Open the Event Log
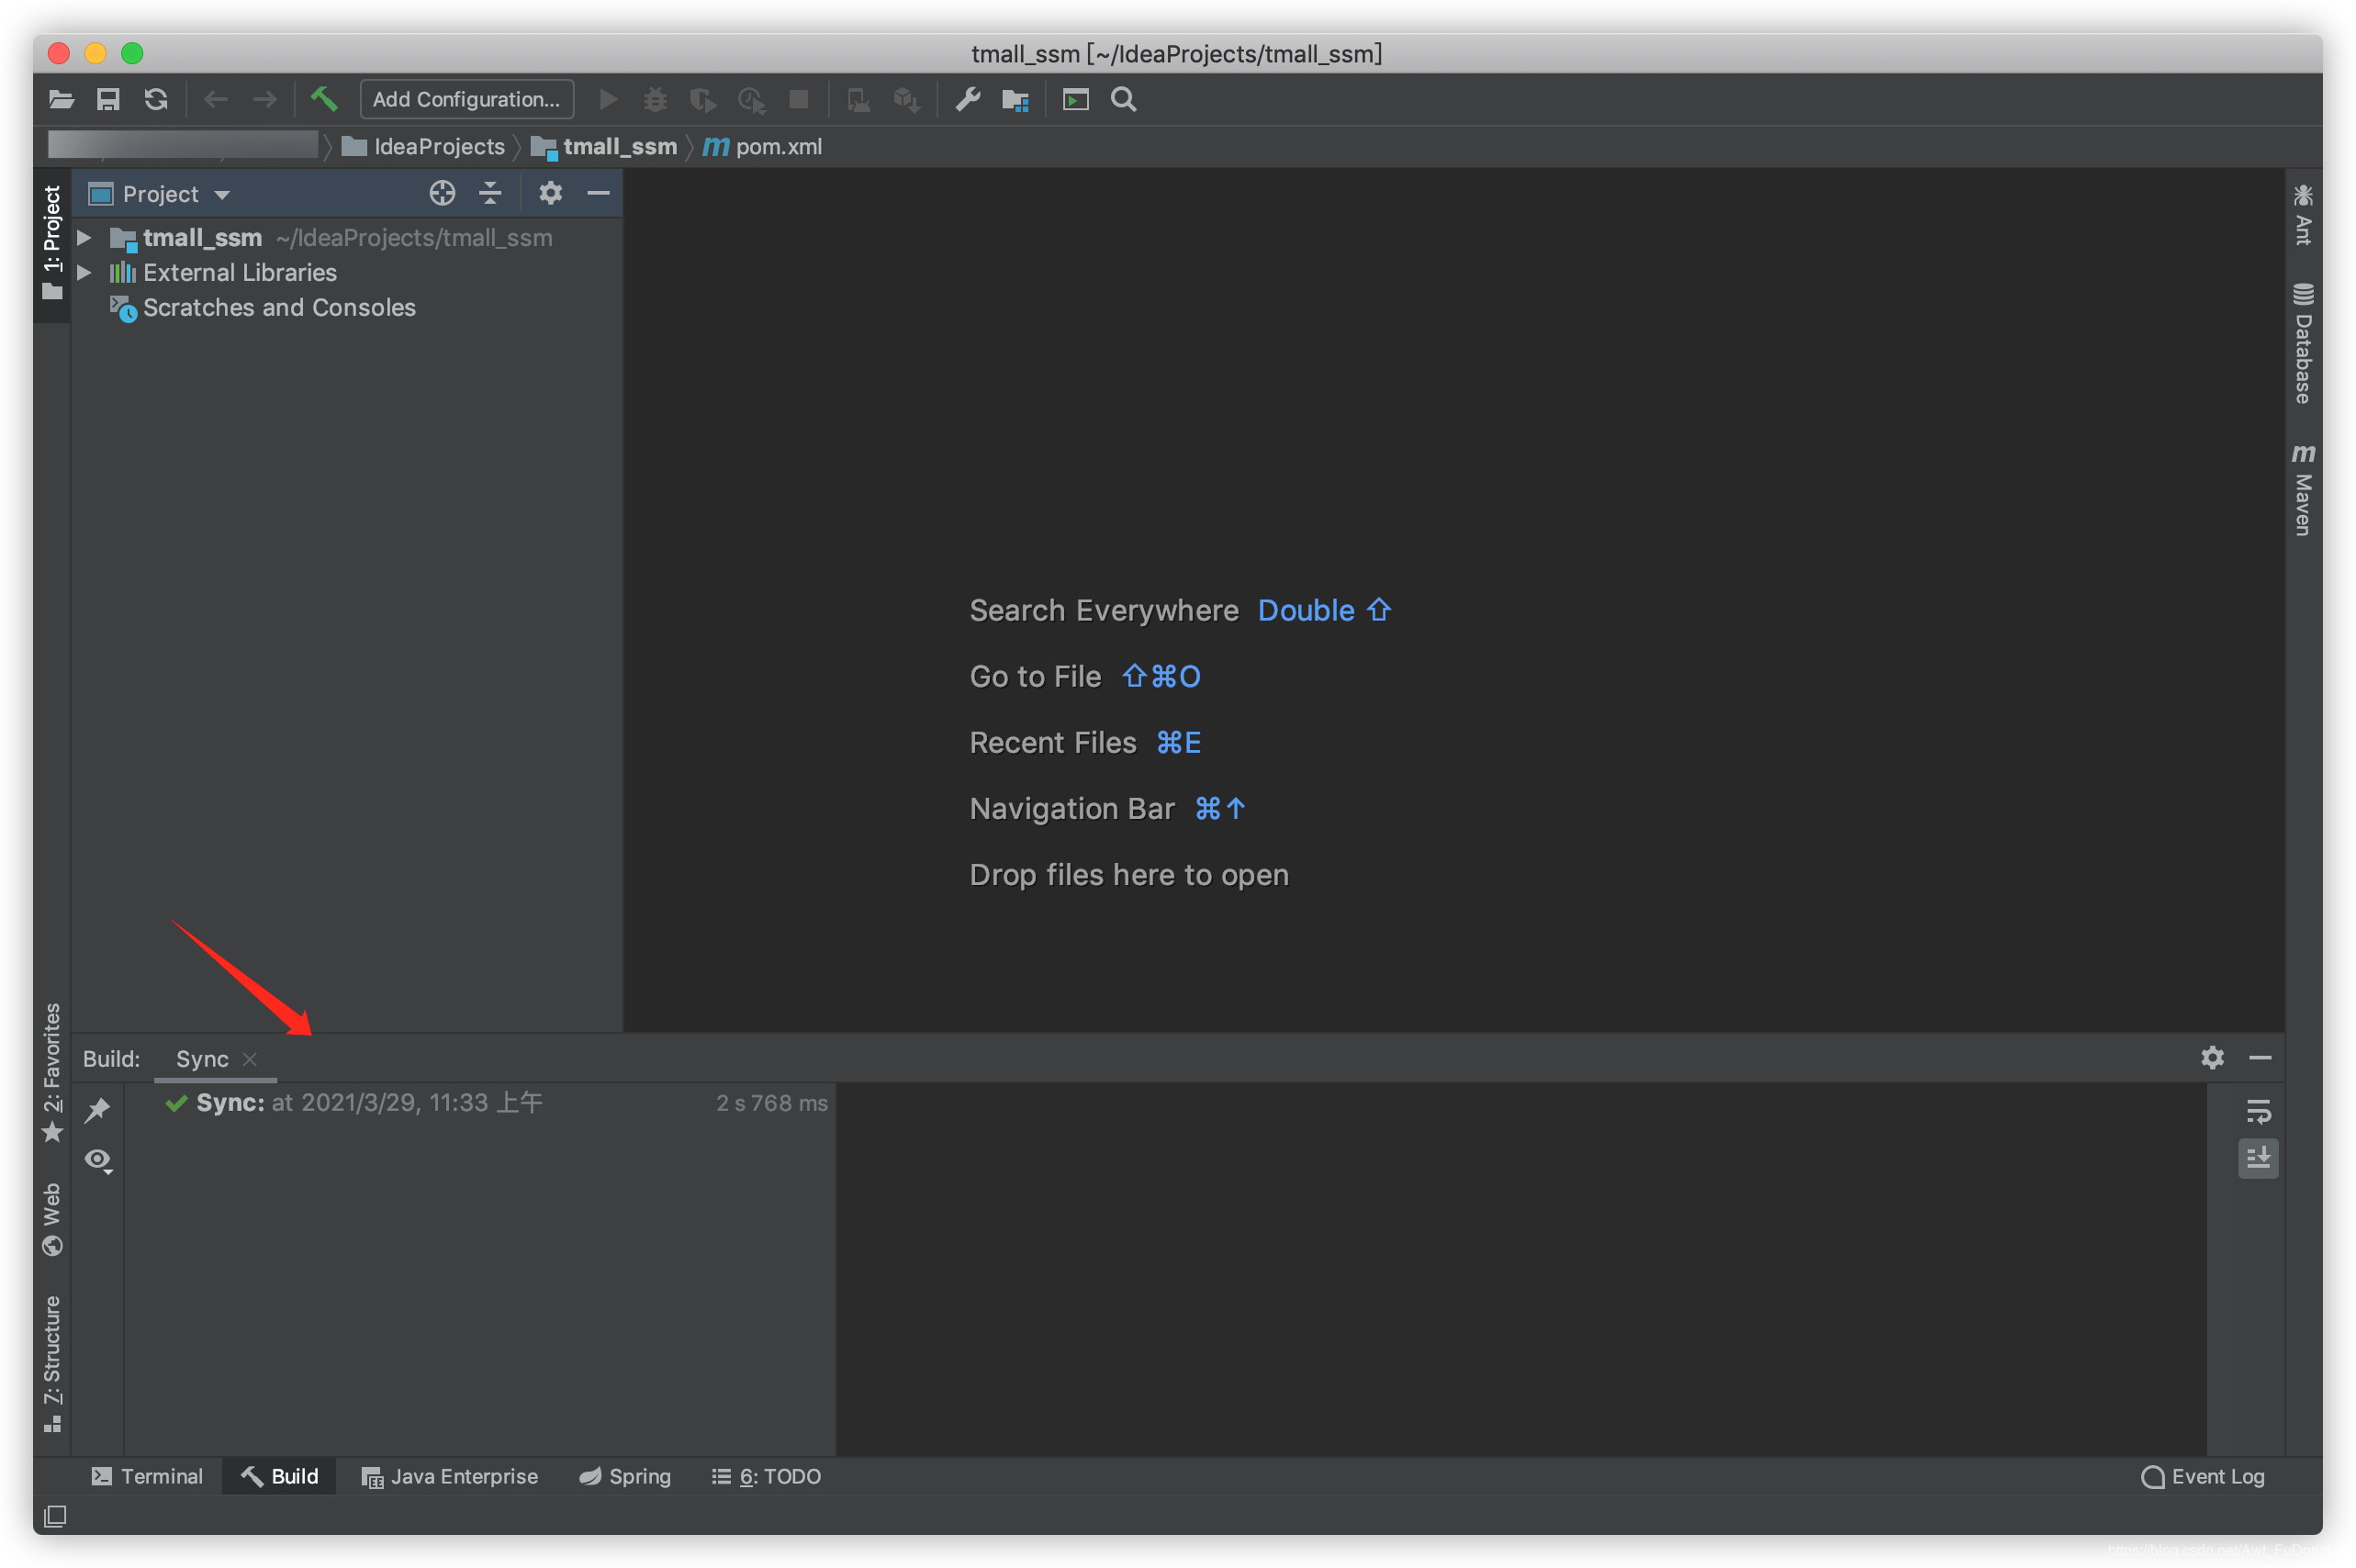This screenshot has width=2356, height=1568. [2203, 1476]
